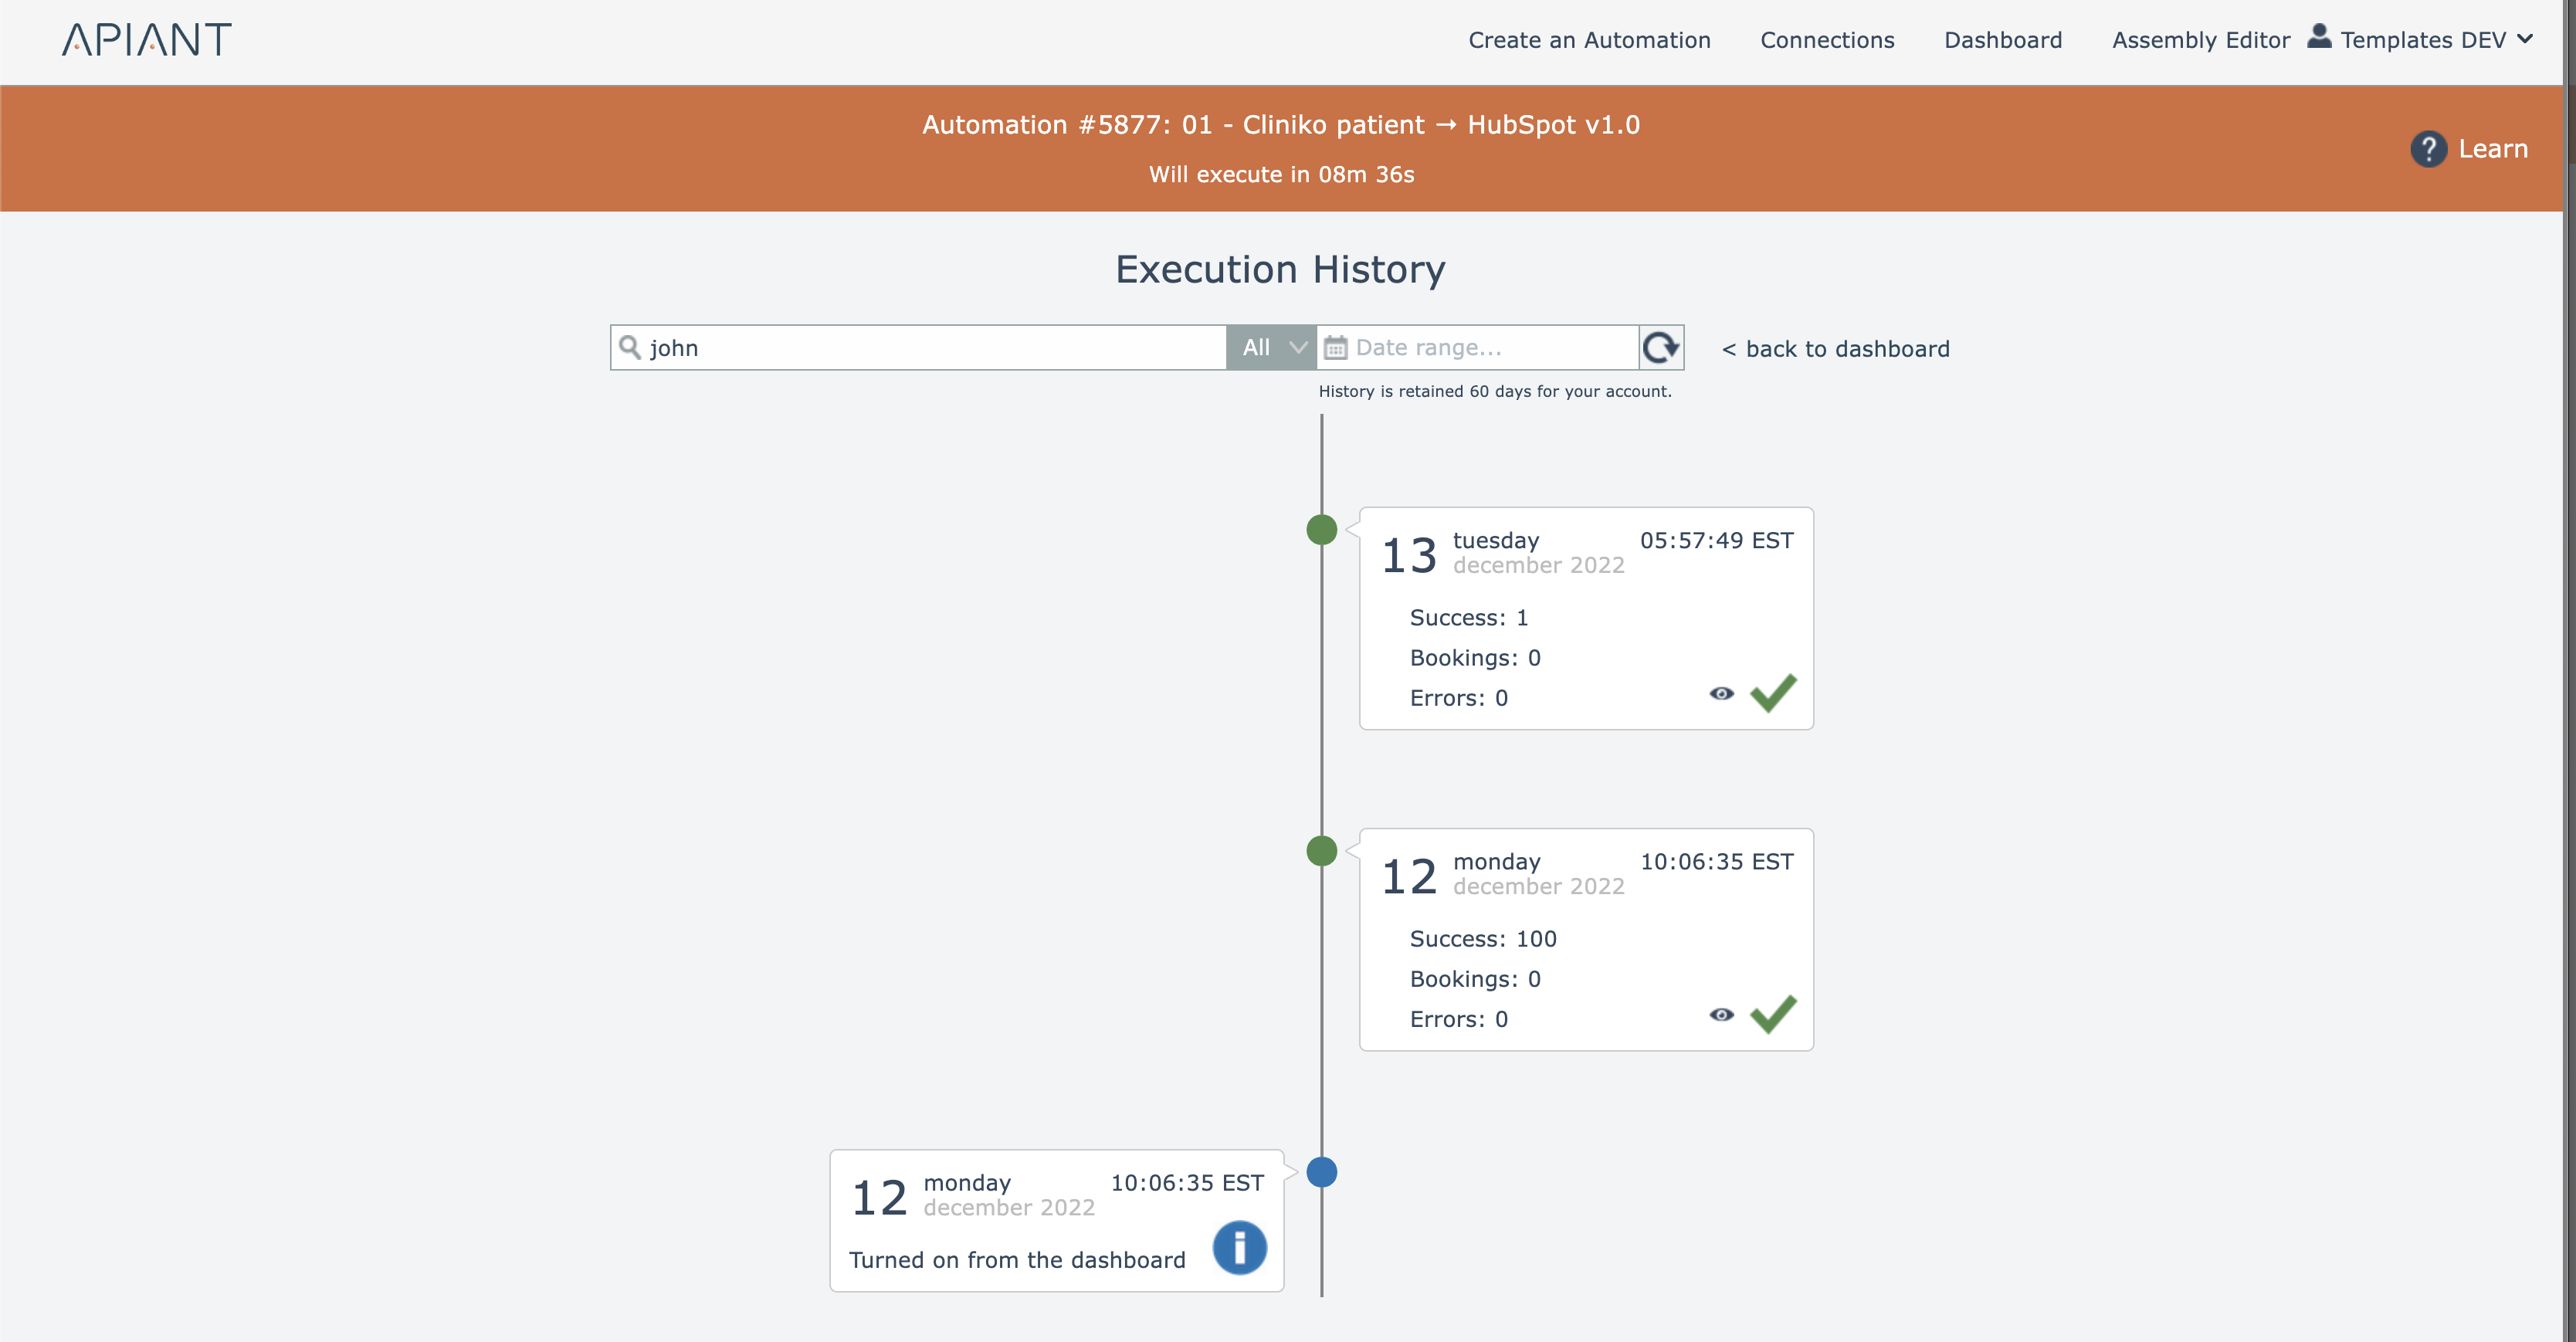Click the APIANT logo
This screenshot has height=1342, width=2576.
(x=147, y=40)
